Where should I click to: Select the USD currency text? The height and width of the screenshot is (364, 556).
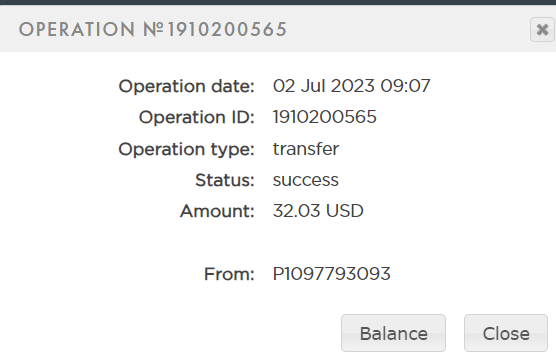tap(345, 211)
